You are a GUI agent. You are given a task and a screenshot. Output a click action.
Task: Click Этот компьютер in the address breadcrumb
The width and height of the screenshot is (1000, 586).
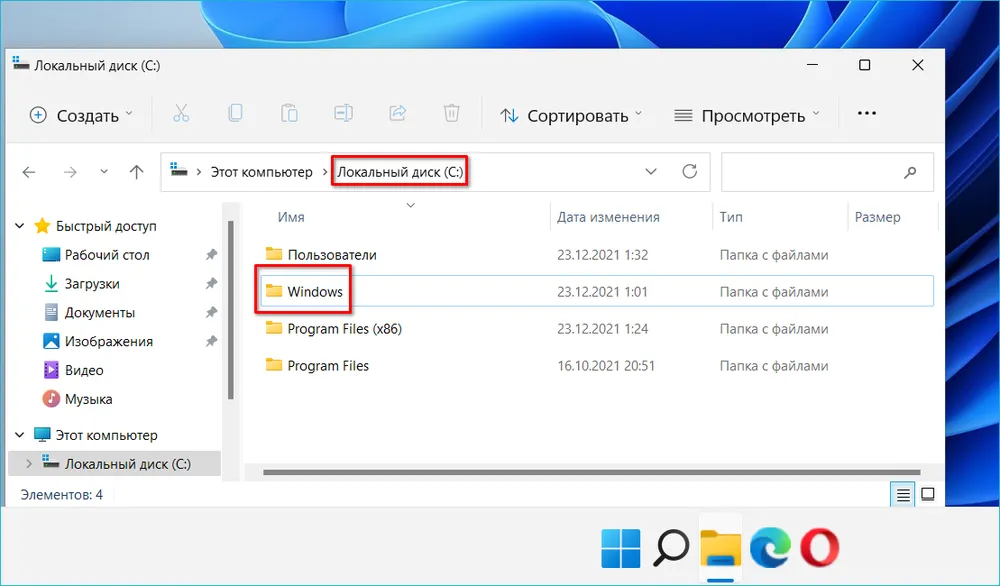click(x=261, y=172)
